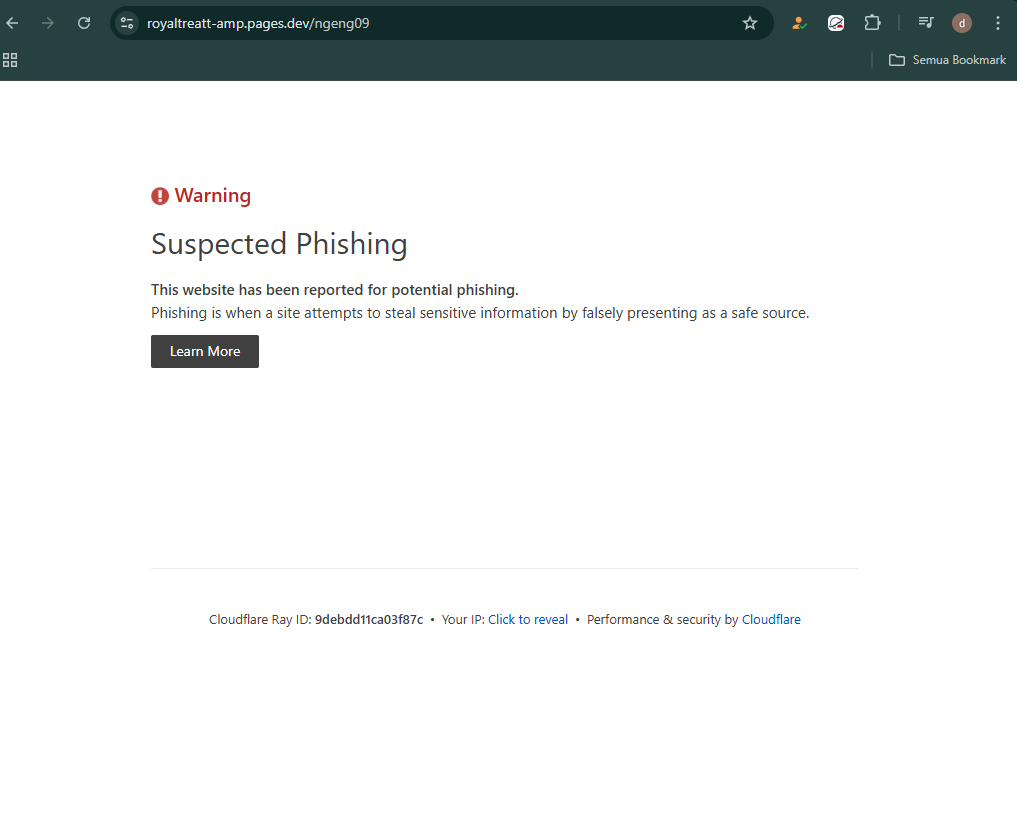Click the red-badged extension icon
This screenshot has width=1017, height=838.
click(836, 23)
